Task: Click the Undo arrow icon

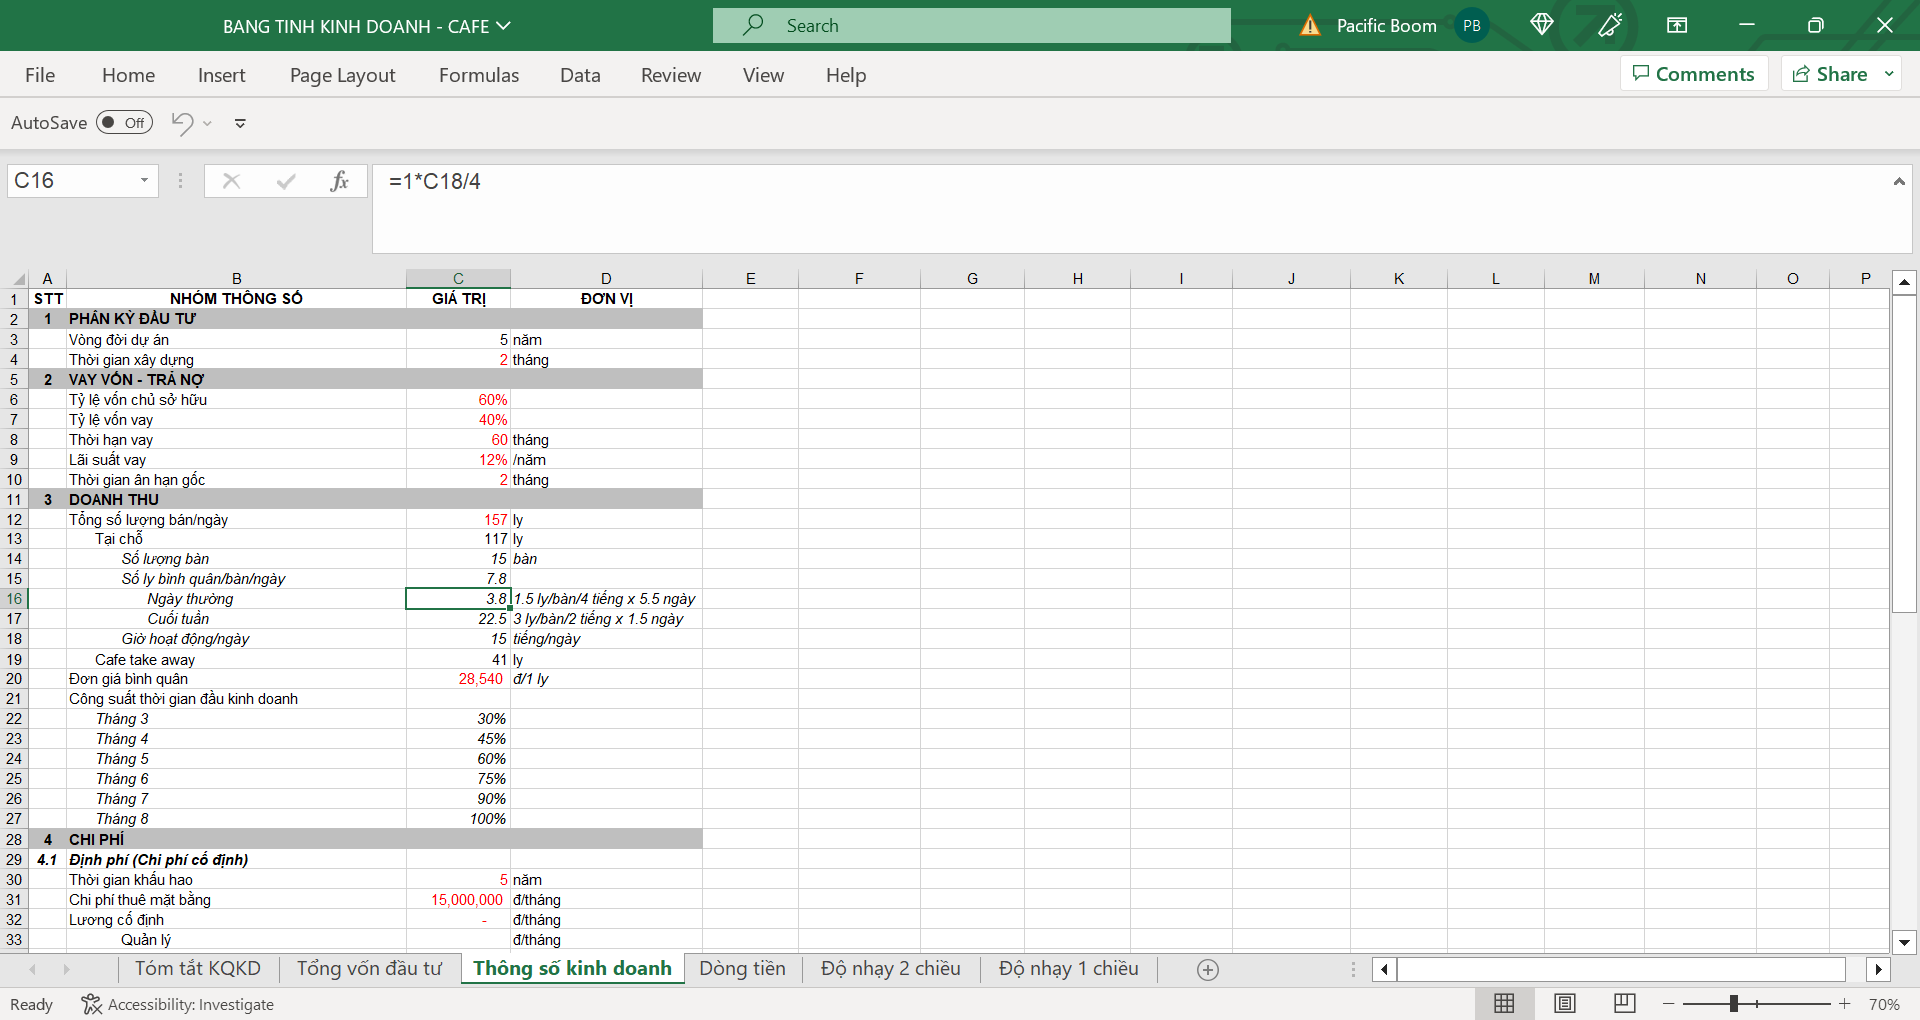Action: tap(182, 123)
